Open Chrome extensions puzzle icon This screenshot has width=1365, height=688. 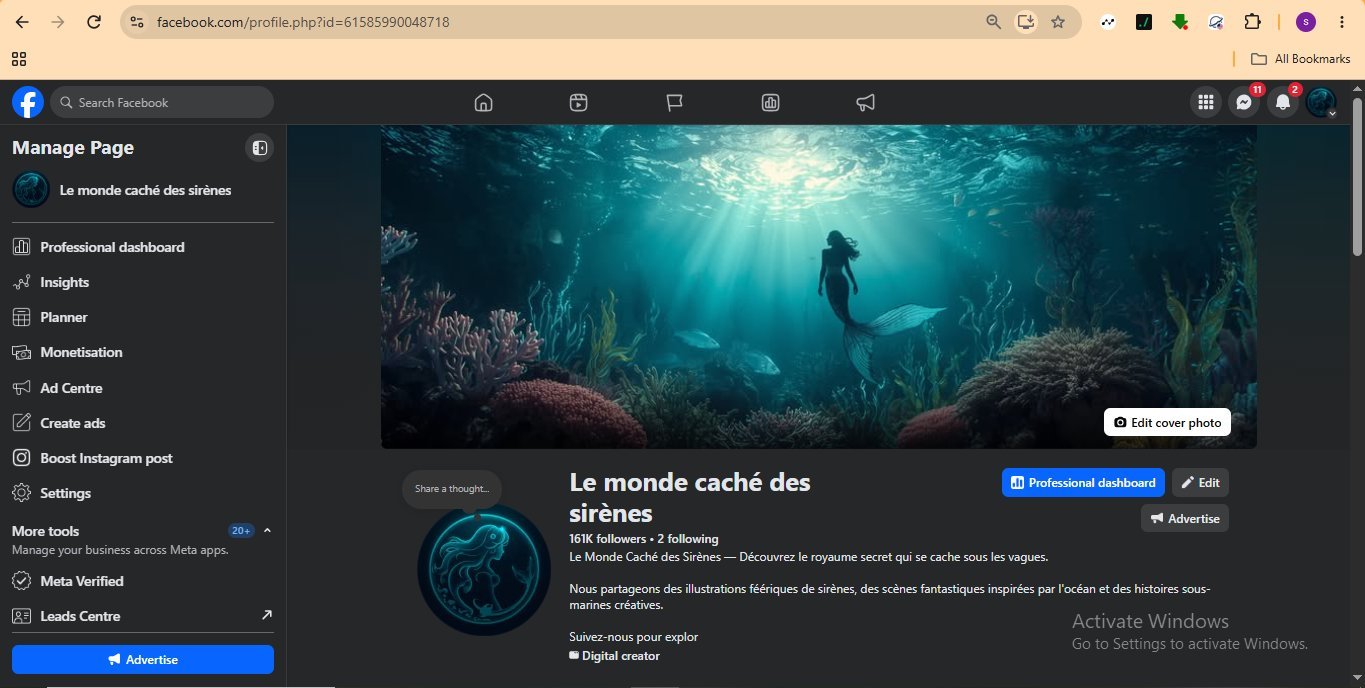[1252, 21]
